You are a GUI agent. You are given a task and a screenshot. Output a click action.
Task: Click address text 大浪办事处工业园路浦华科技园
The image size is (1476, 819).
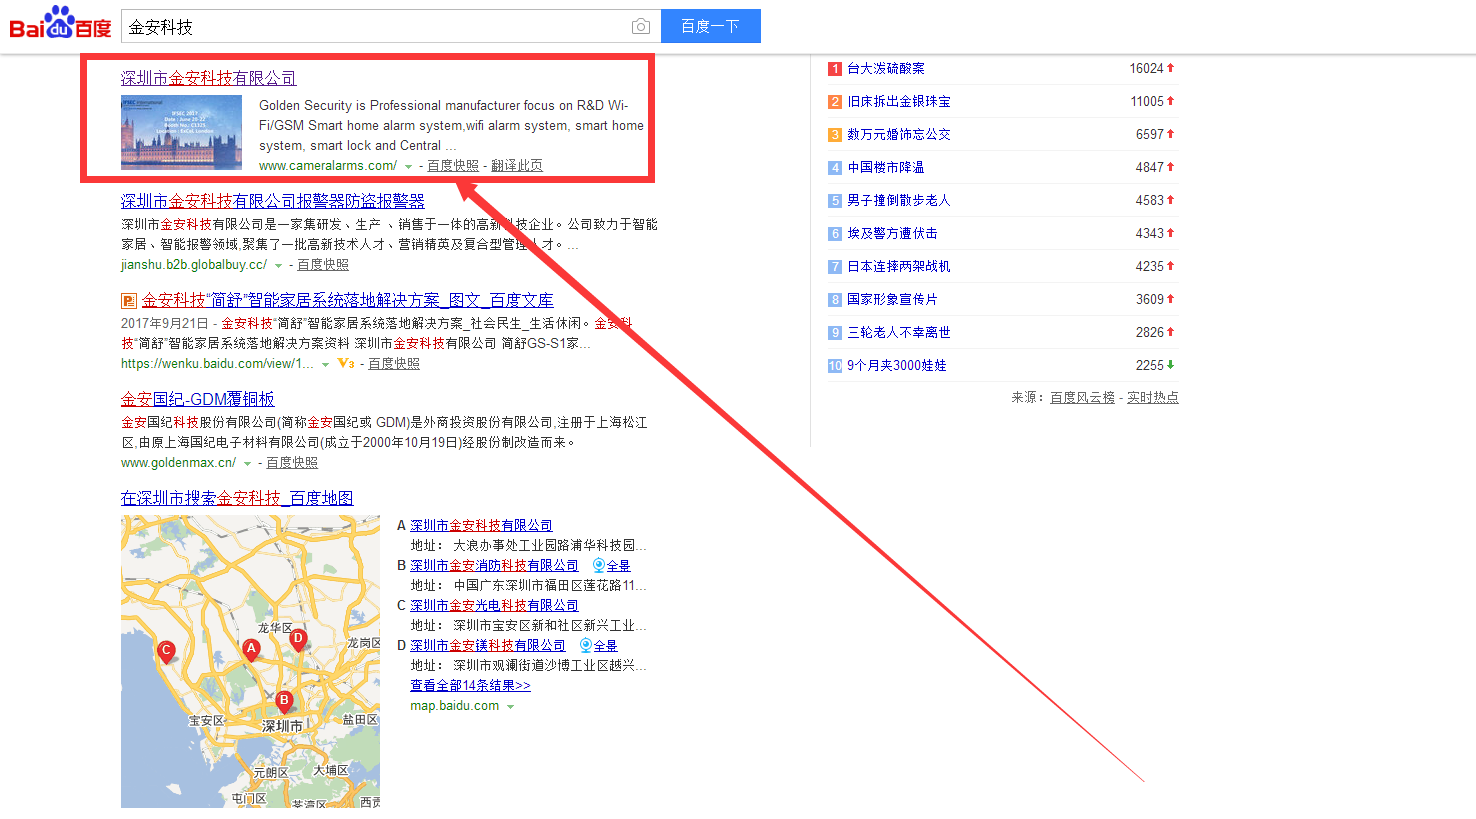pyautogui.click(x=550, y=545)
